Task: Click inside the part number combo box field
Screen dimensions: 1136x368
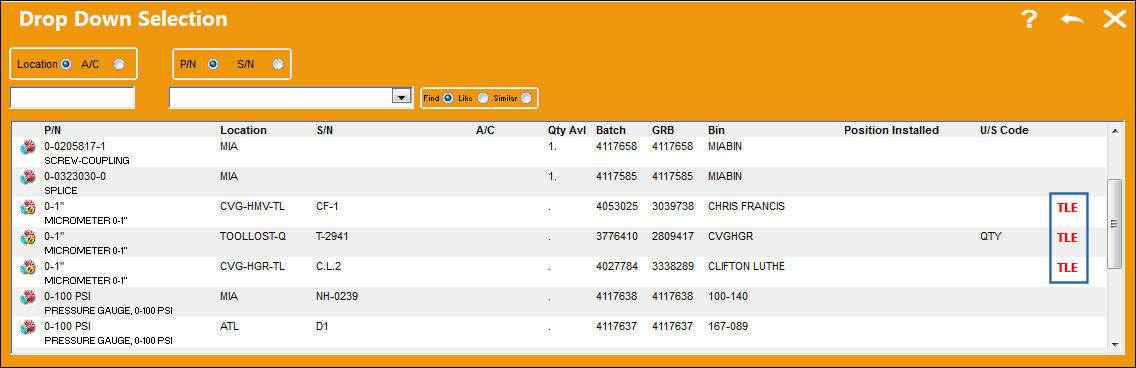Action: pos(280,97)
